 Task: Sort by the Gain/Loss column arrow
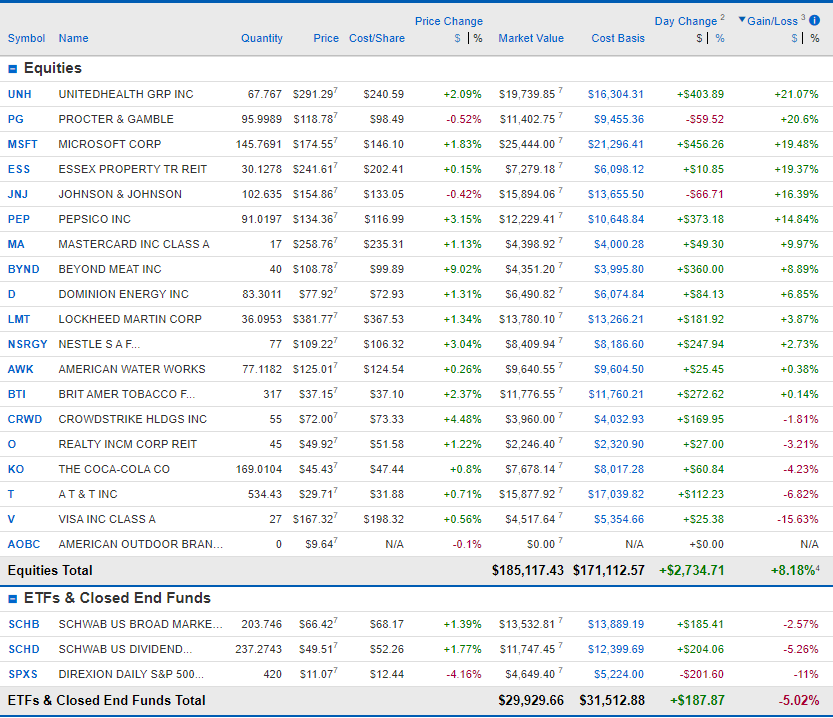click(742, 20)
